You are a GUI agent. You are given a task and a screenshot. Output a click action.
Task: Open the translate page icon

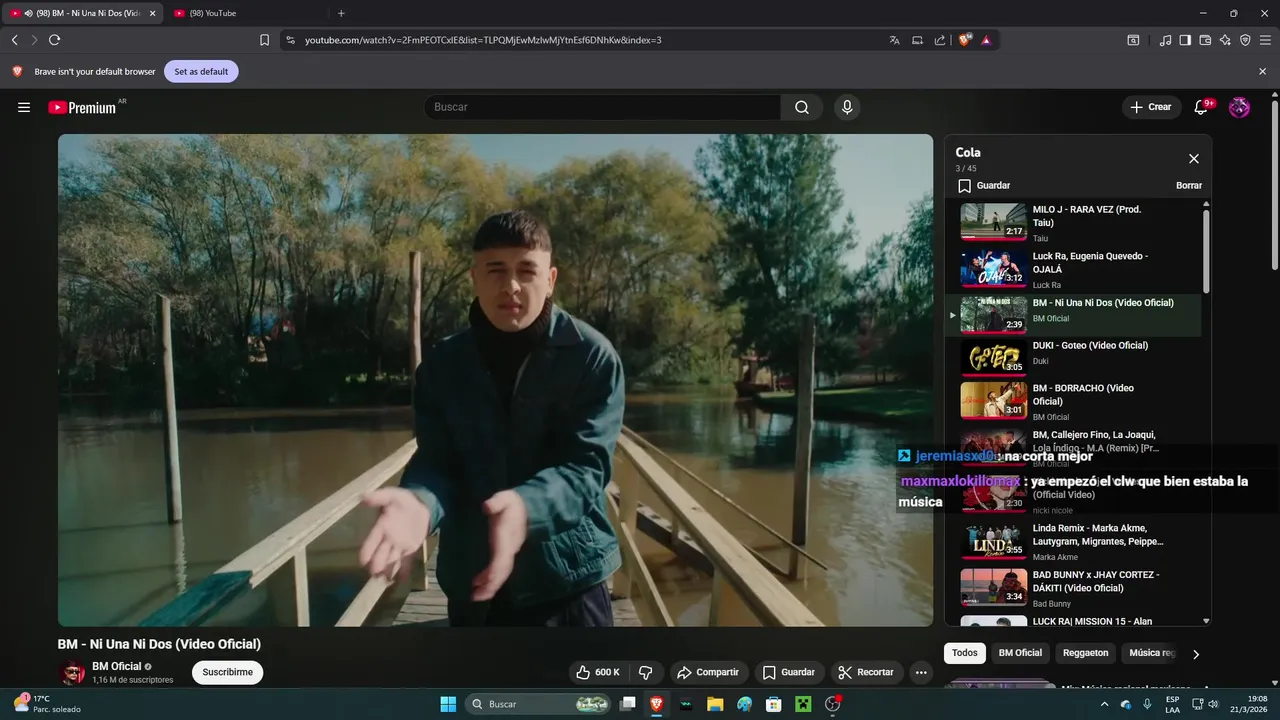894,40
